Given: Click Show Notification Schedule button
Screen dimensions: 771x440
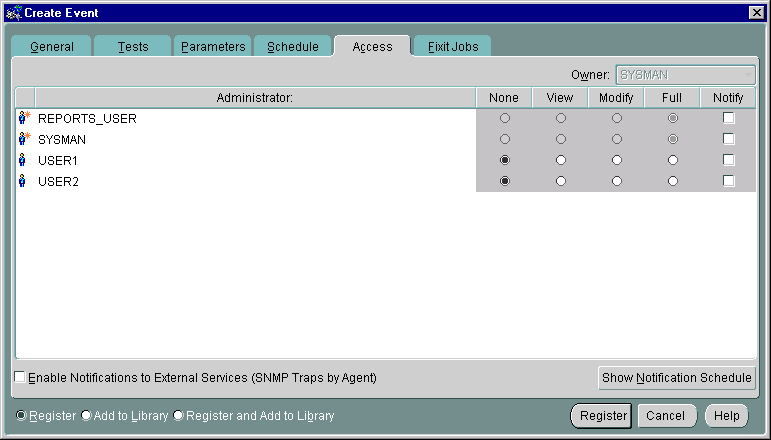Looking at the screenshot, I should click(x=677, y=377).
